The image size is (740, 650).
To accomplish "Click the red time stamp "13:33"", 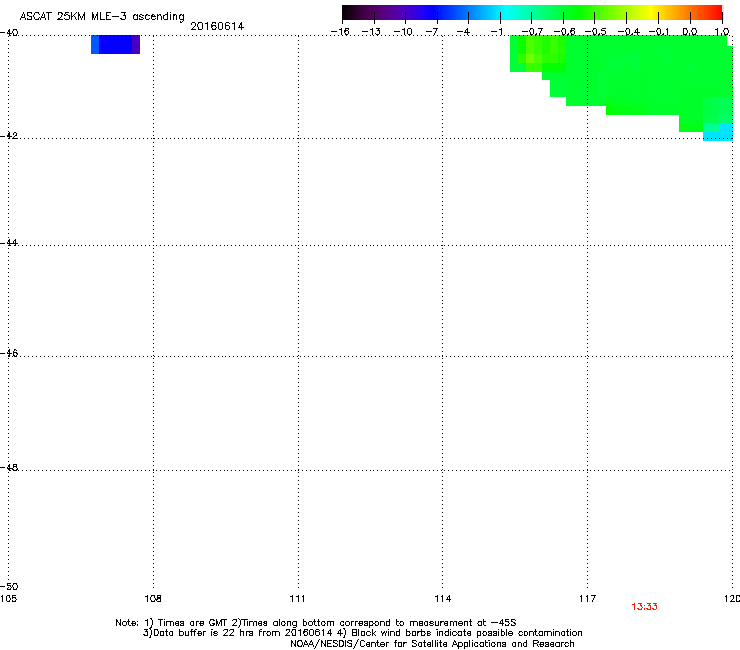I will pyautogui.click(x=644, y=607).
